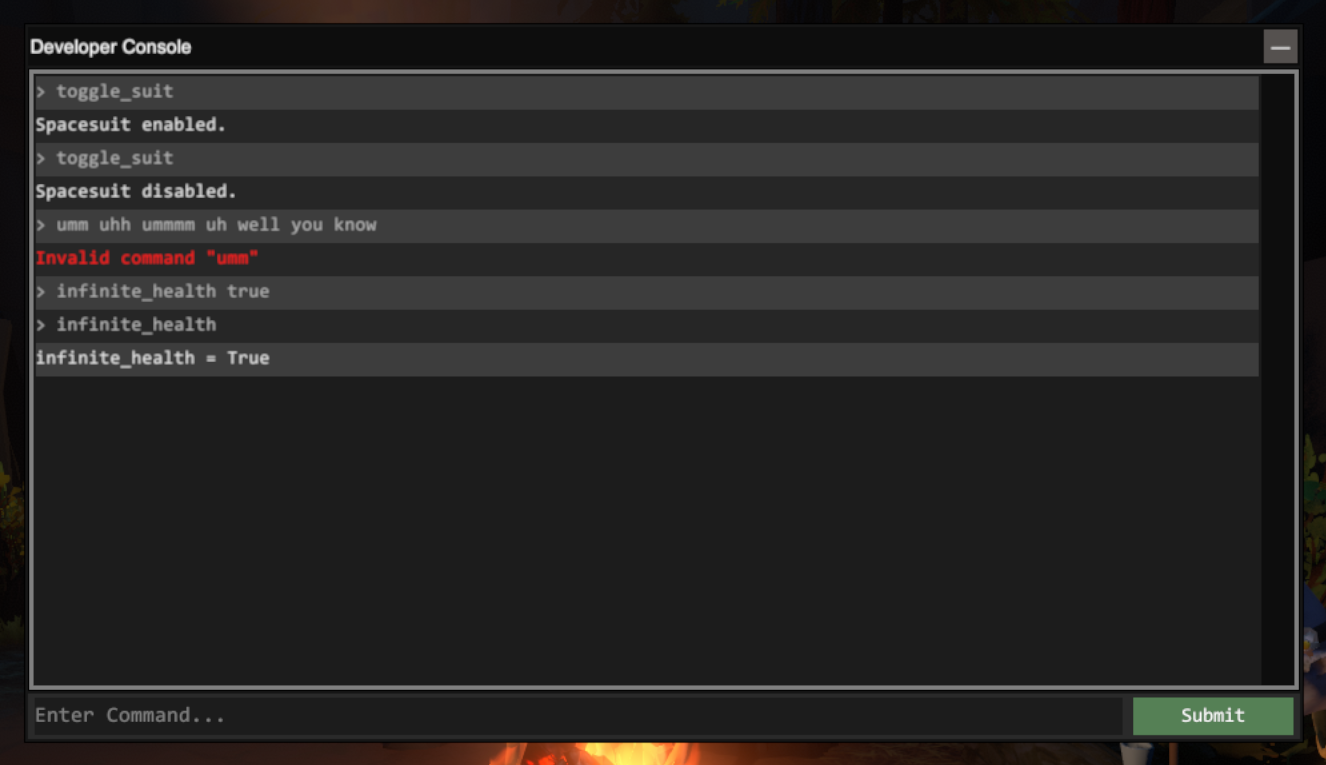
Task: Click the prompt arrow before infinite_health true
Action: click(x=41, y=292)
